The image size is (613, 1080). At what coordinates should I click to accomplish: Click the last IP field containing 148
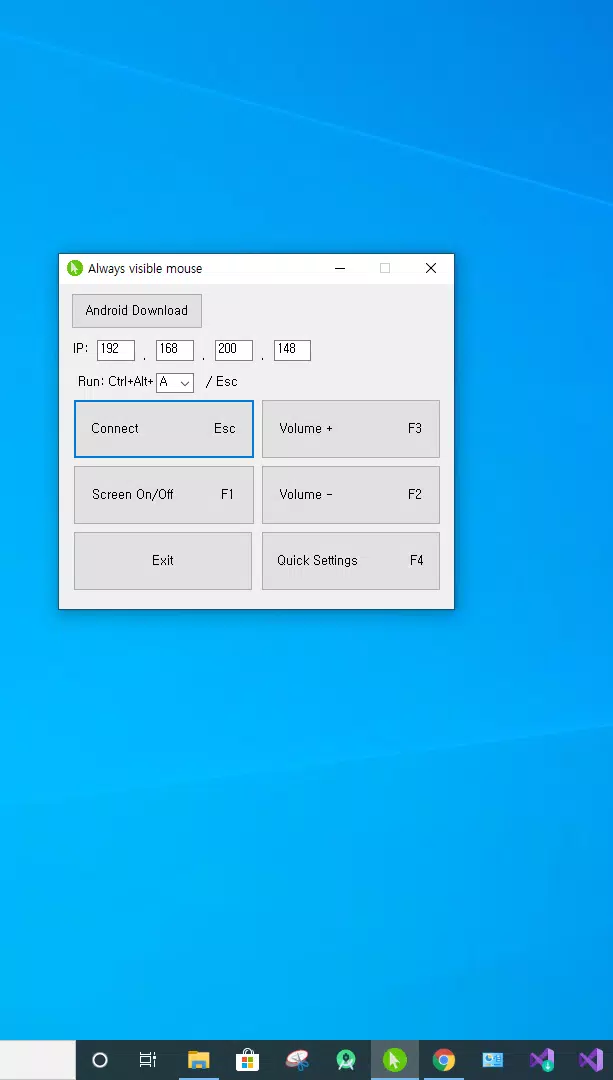tap(292, 350)
